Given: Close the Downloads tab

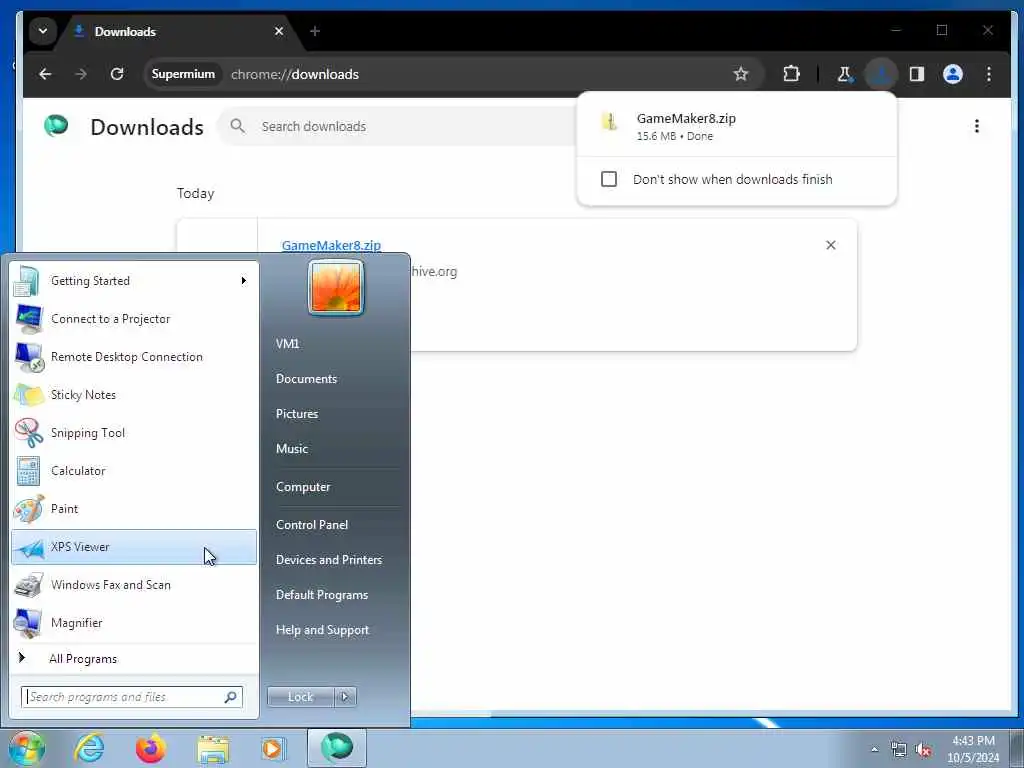Looking at the screenshot, I should 279,31.
